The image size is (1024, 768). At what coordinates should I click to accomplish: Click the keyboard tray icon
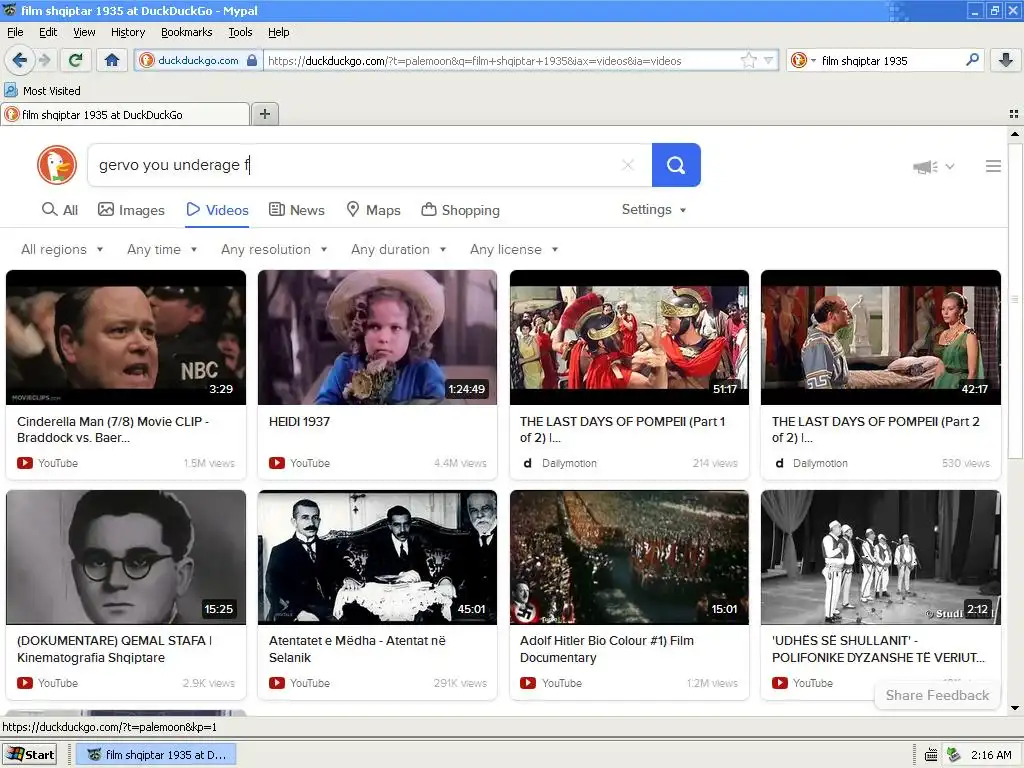931,755
